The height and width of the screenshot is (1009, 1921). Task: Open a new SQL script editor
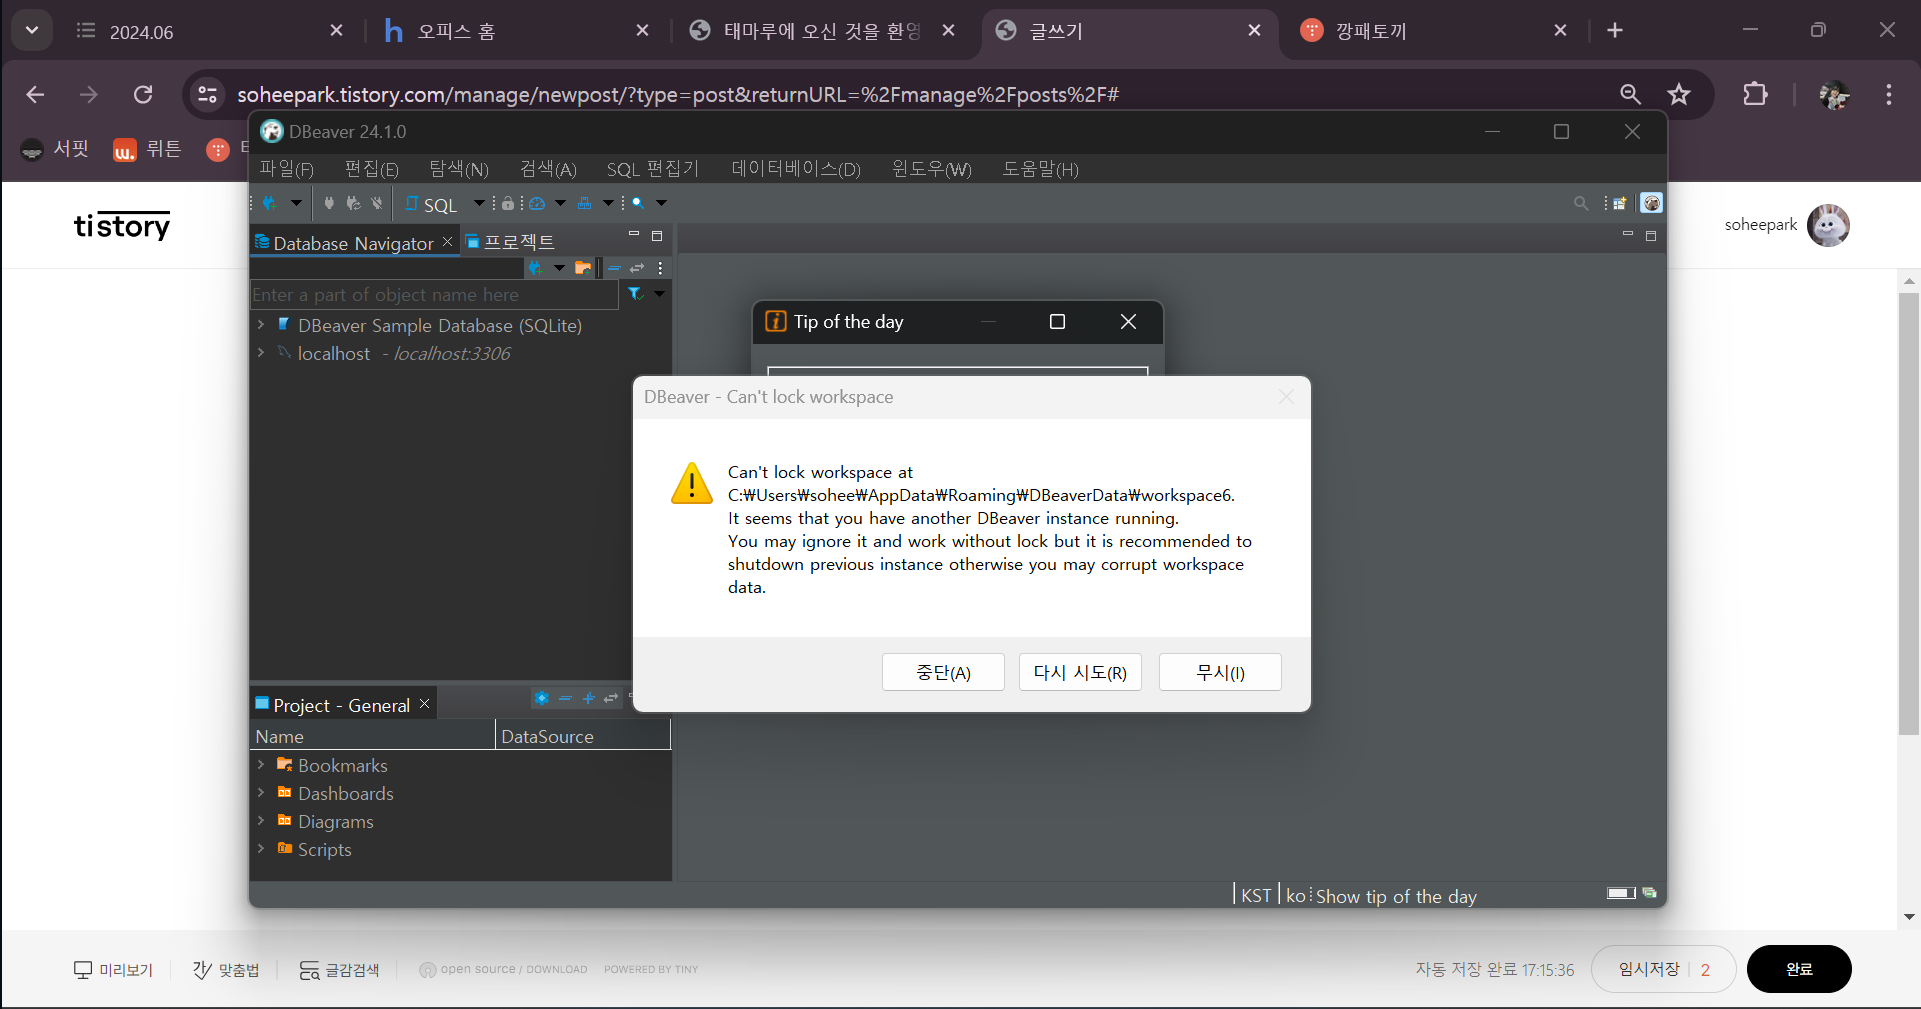click(431, 204)
